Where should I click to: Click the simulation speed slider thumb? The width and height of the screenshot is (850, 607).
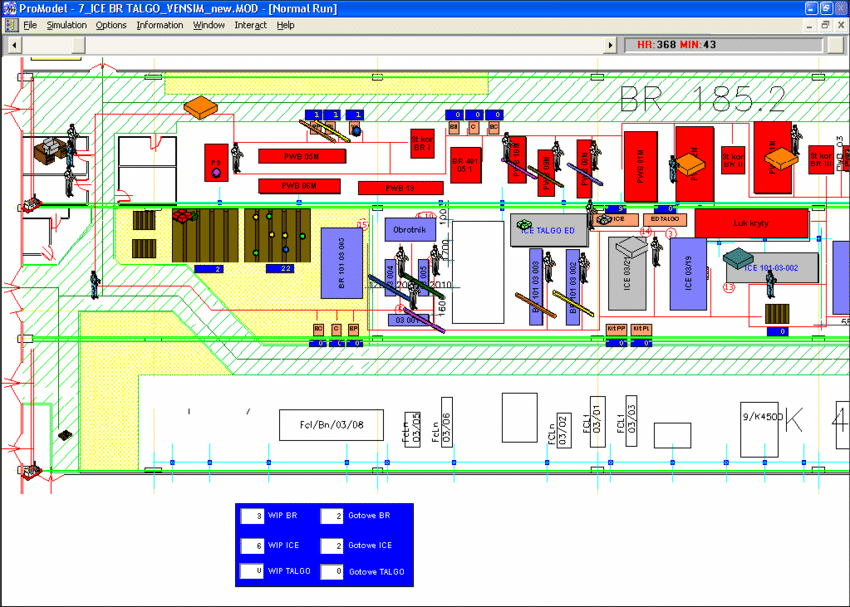pyautogui.click(x=79, y=45)
